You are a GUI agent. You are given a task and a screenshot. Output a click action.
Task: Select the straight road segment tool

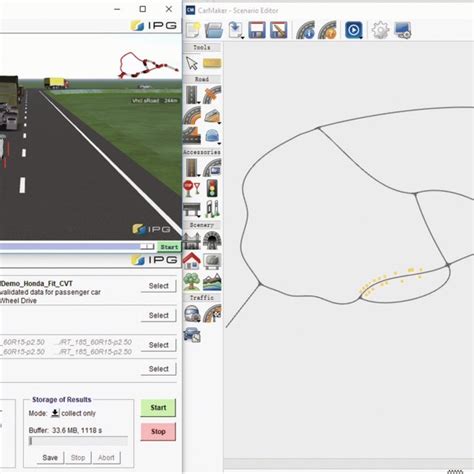(192, 95)
